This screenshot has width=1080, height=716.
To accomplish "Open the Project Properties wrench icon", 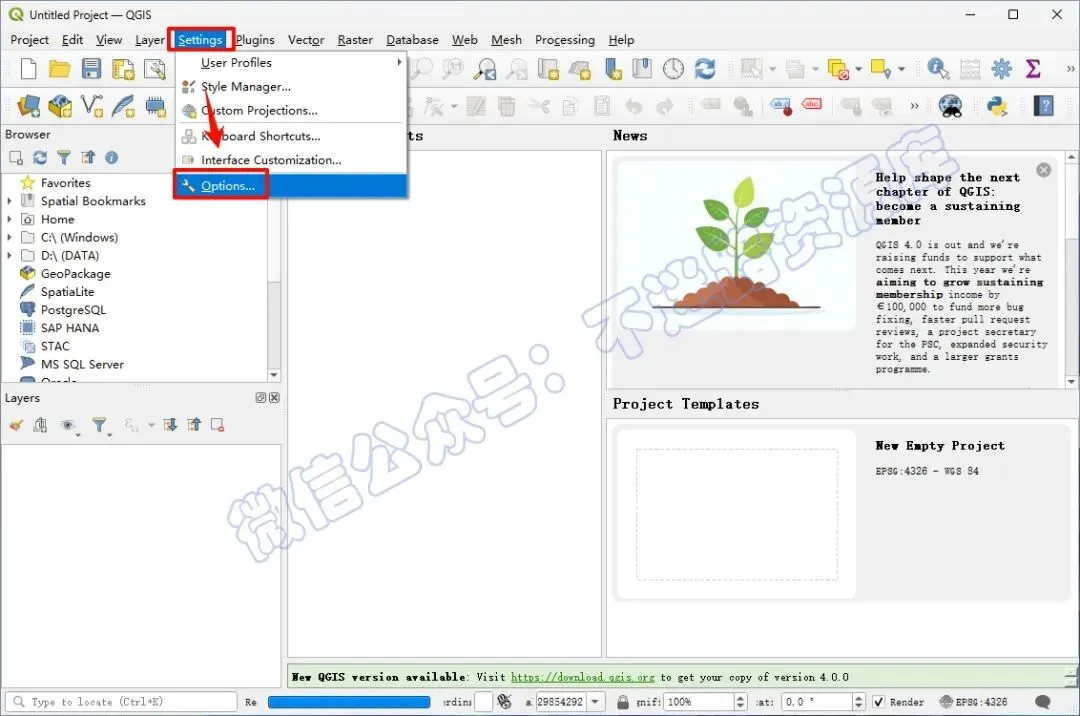I will (x=154, y=70).
